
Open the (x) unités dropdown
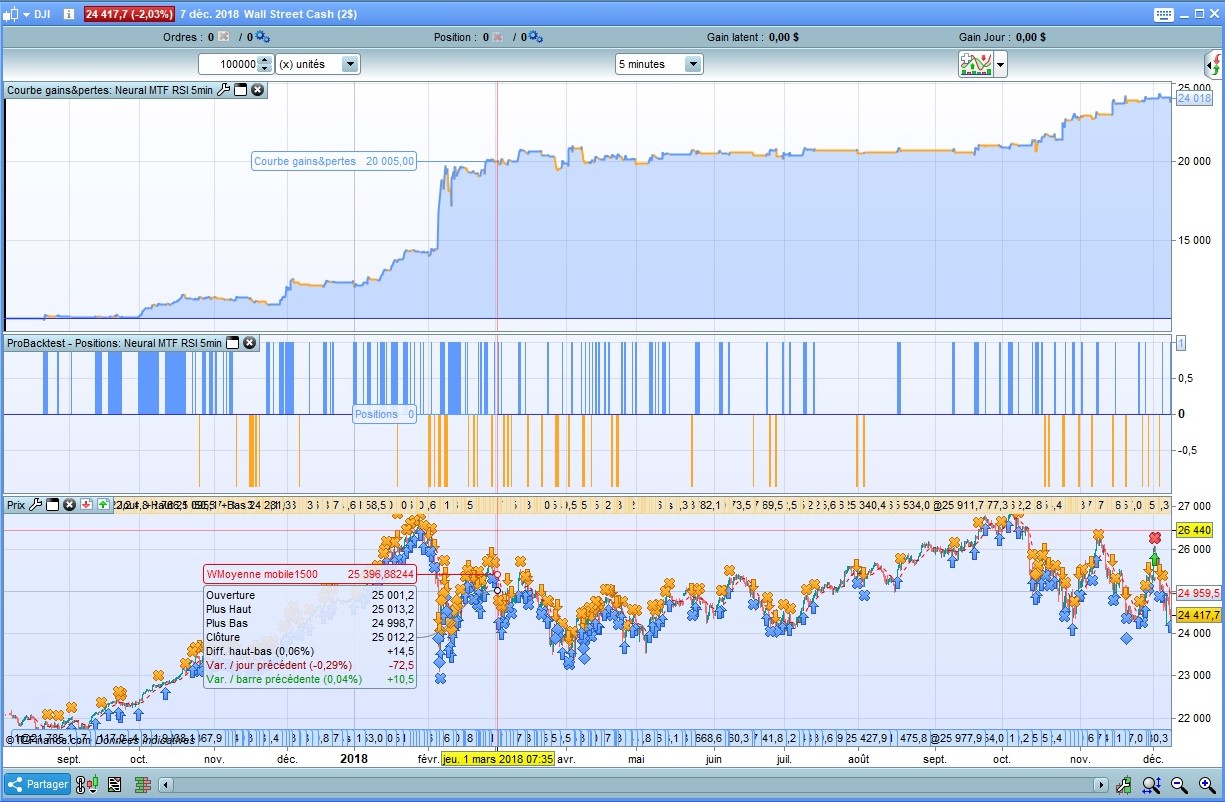coord(317,64)
